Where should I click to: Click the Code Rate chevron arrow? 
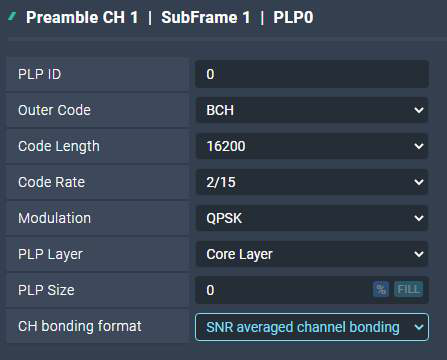point(419,182)
